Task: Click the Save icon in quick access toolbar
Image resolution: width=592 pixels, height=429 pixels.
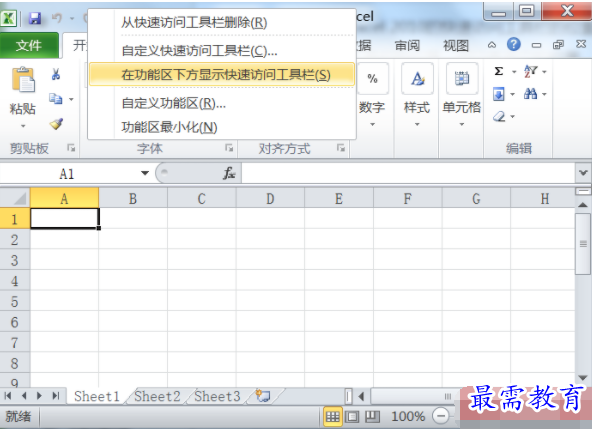Action: coord(35,18)
